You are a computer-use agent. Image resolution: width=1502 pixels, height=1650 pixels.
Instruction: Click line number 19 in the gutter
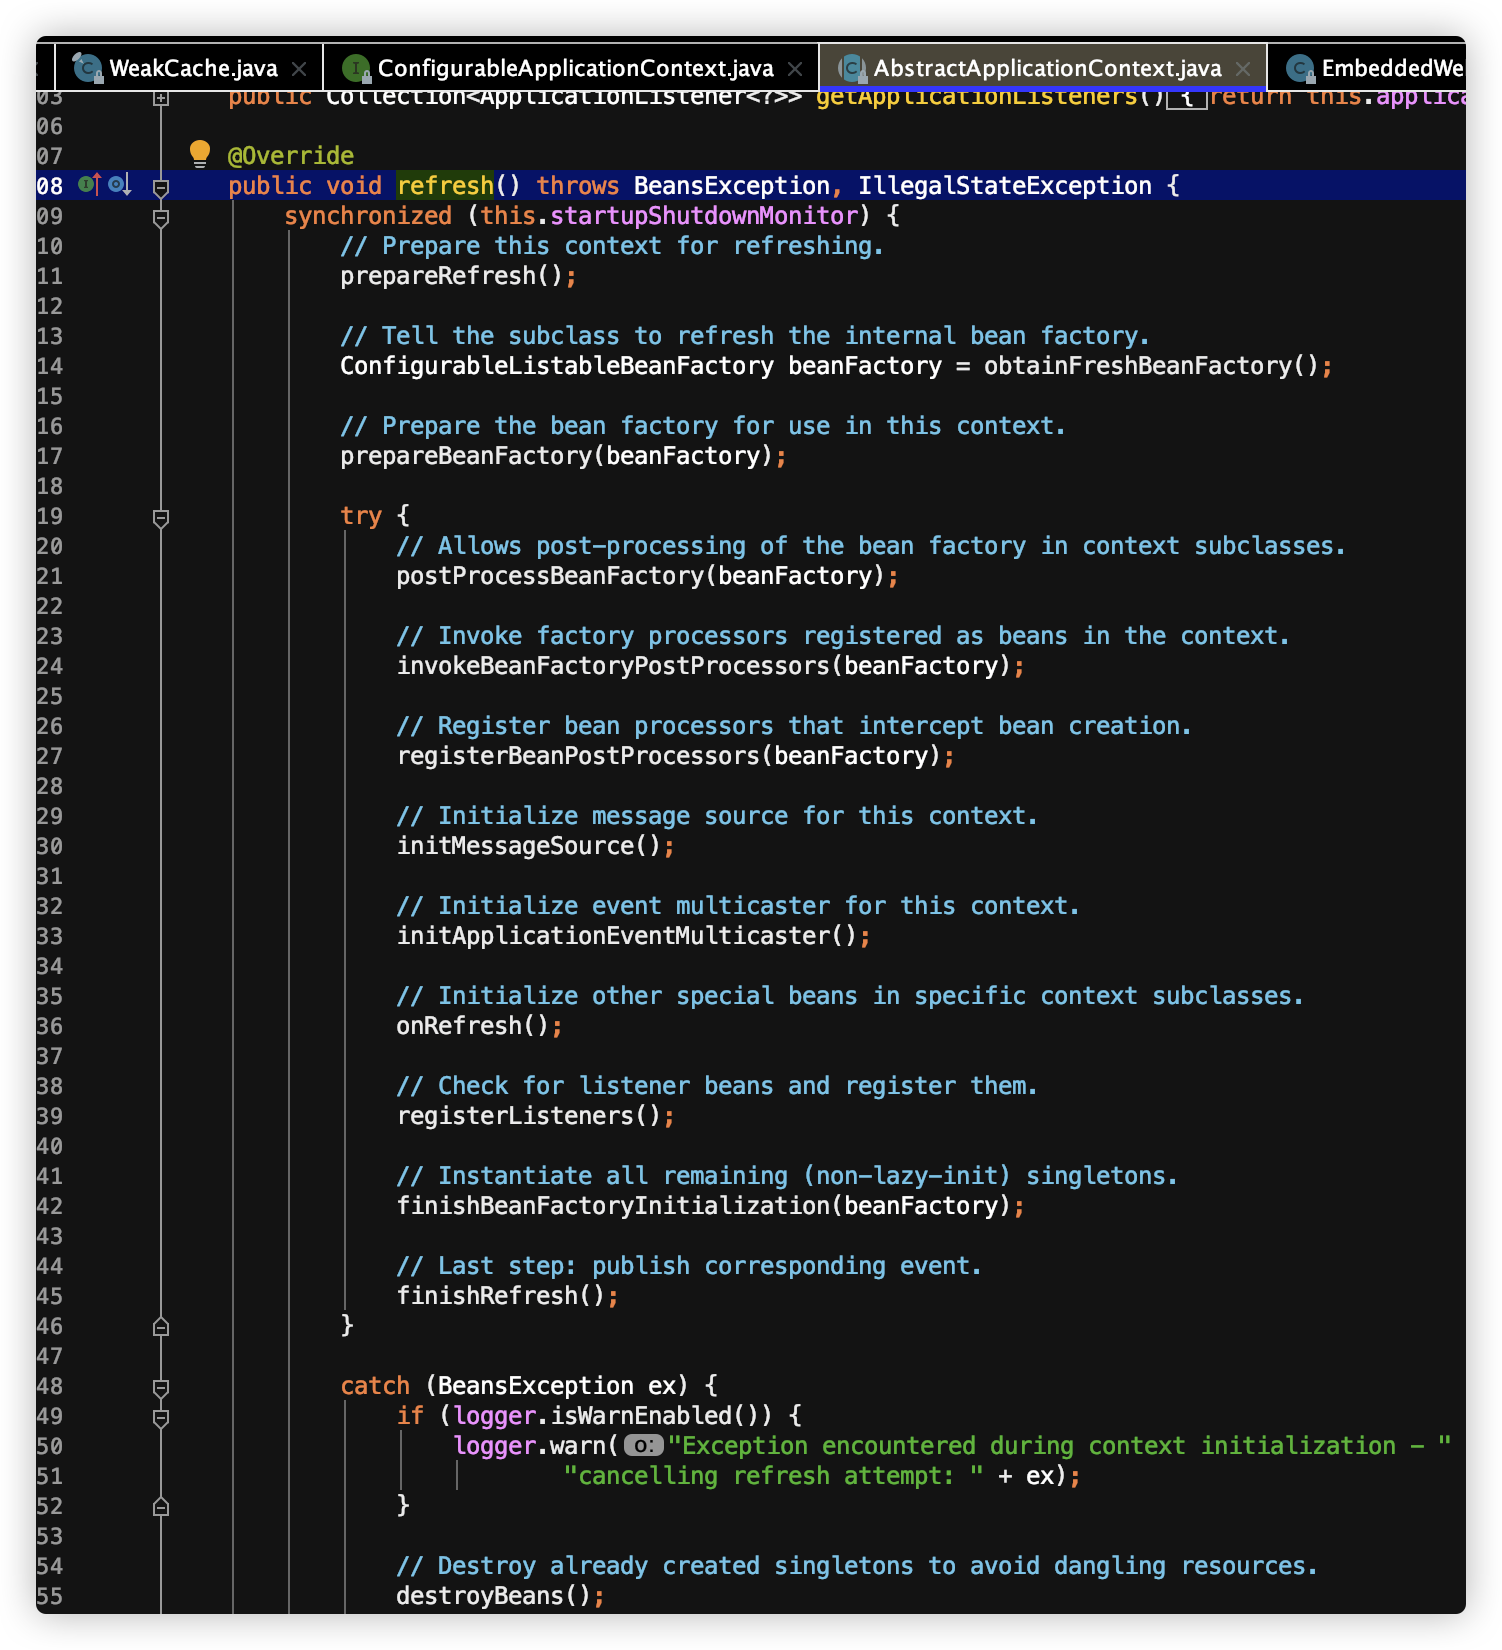[x=50, y=515]
